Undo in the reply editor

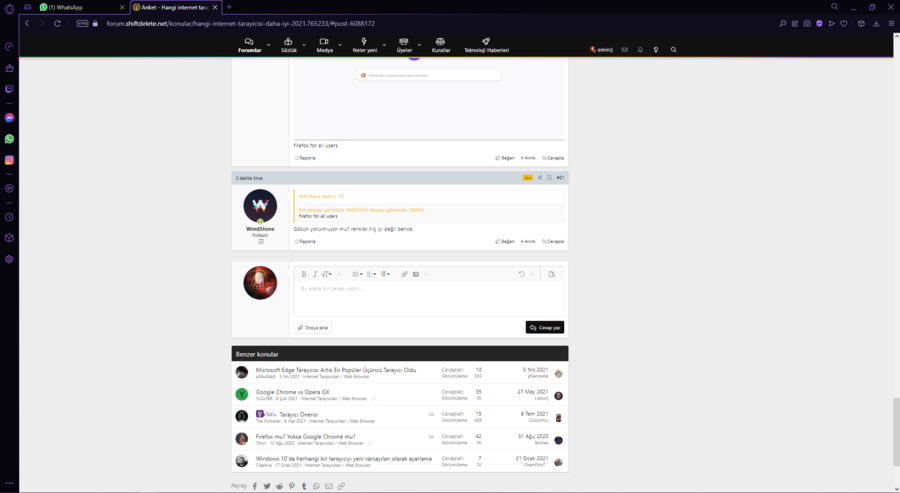click(522, 274)
